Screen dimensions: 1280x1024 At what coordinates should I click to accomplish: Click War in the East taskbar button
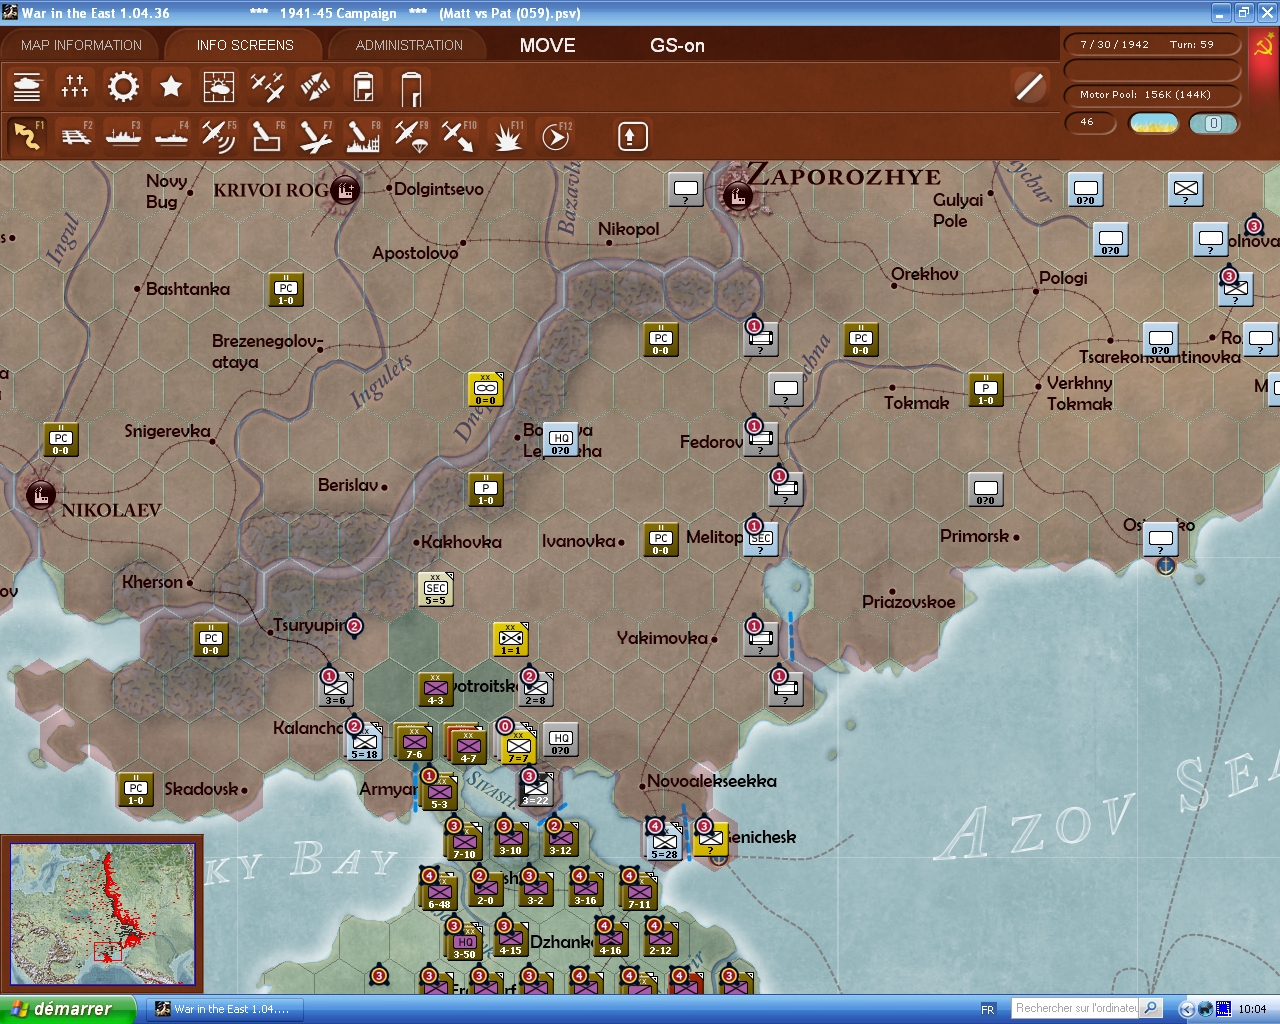pos(224,1009)
